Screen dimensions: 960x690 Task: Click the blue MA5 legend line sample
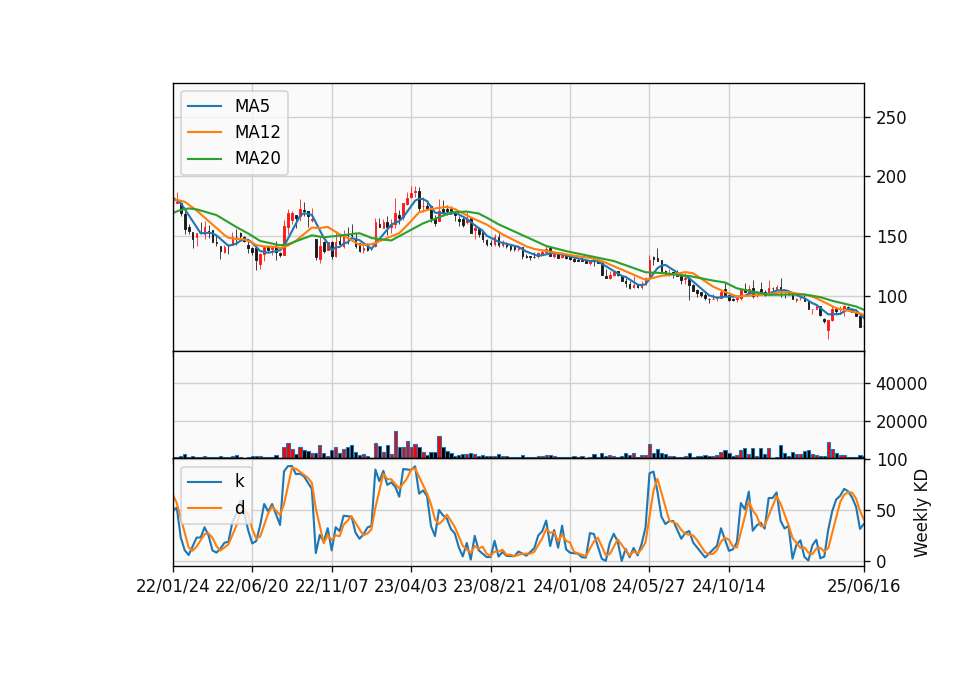click(x=204, y=106)
